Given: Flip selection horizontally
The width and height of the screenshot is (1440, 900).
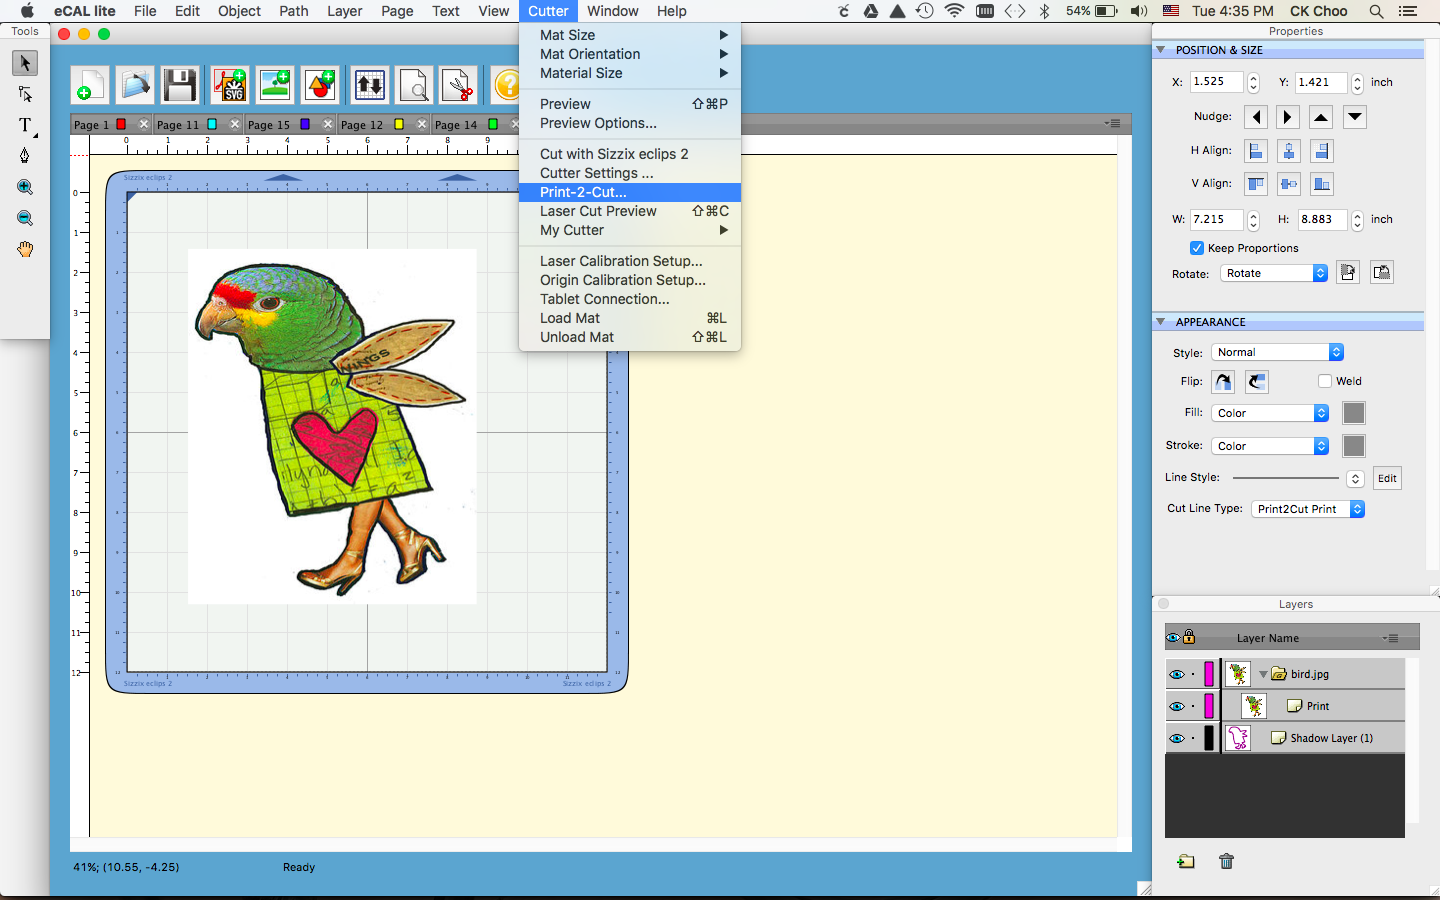Looking at the screenshot, I should tap(1223, 382).
